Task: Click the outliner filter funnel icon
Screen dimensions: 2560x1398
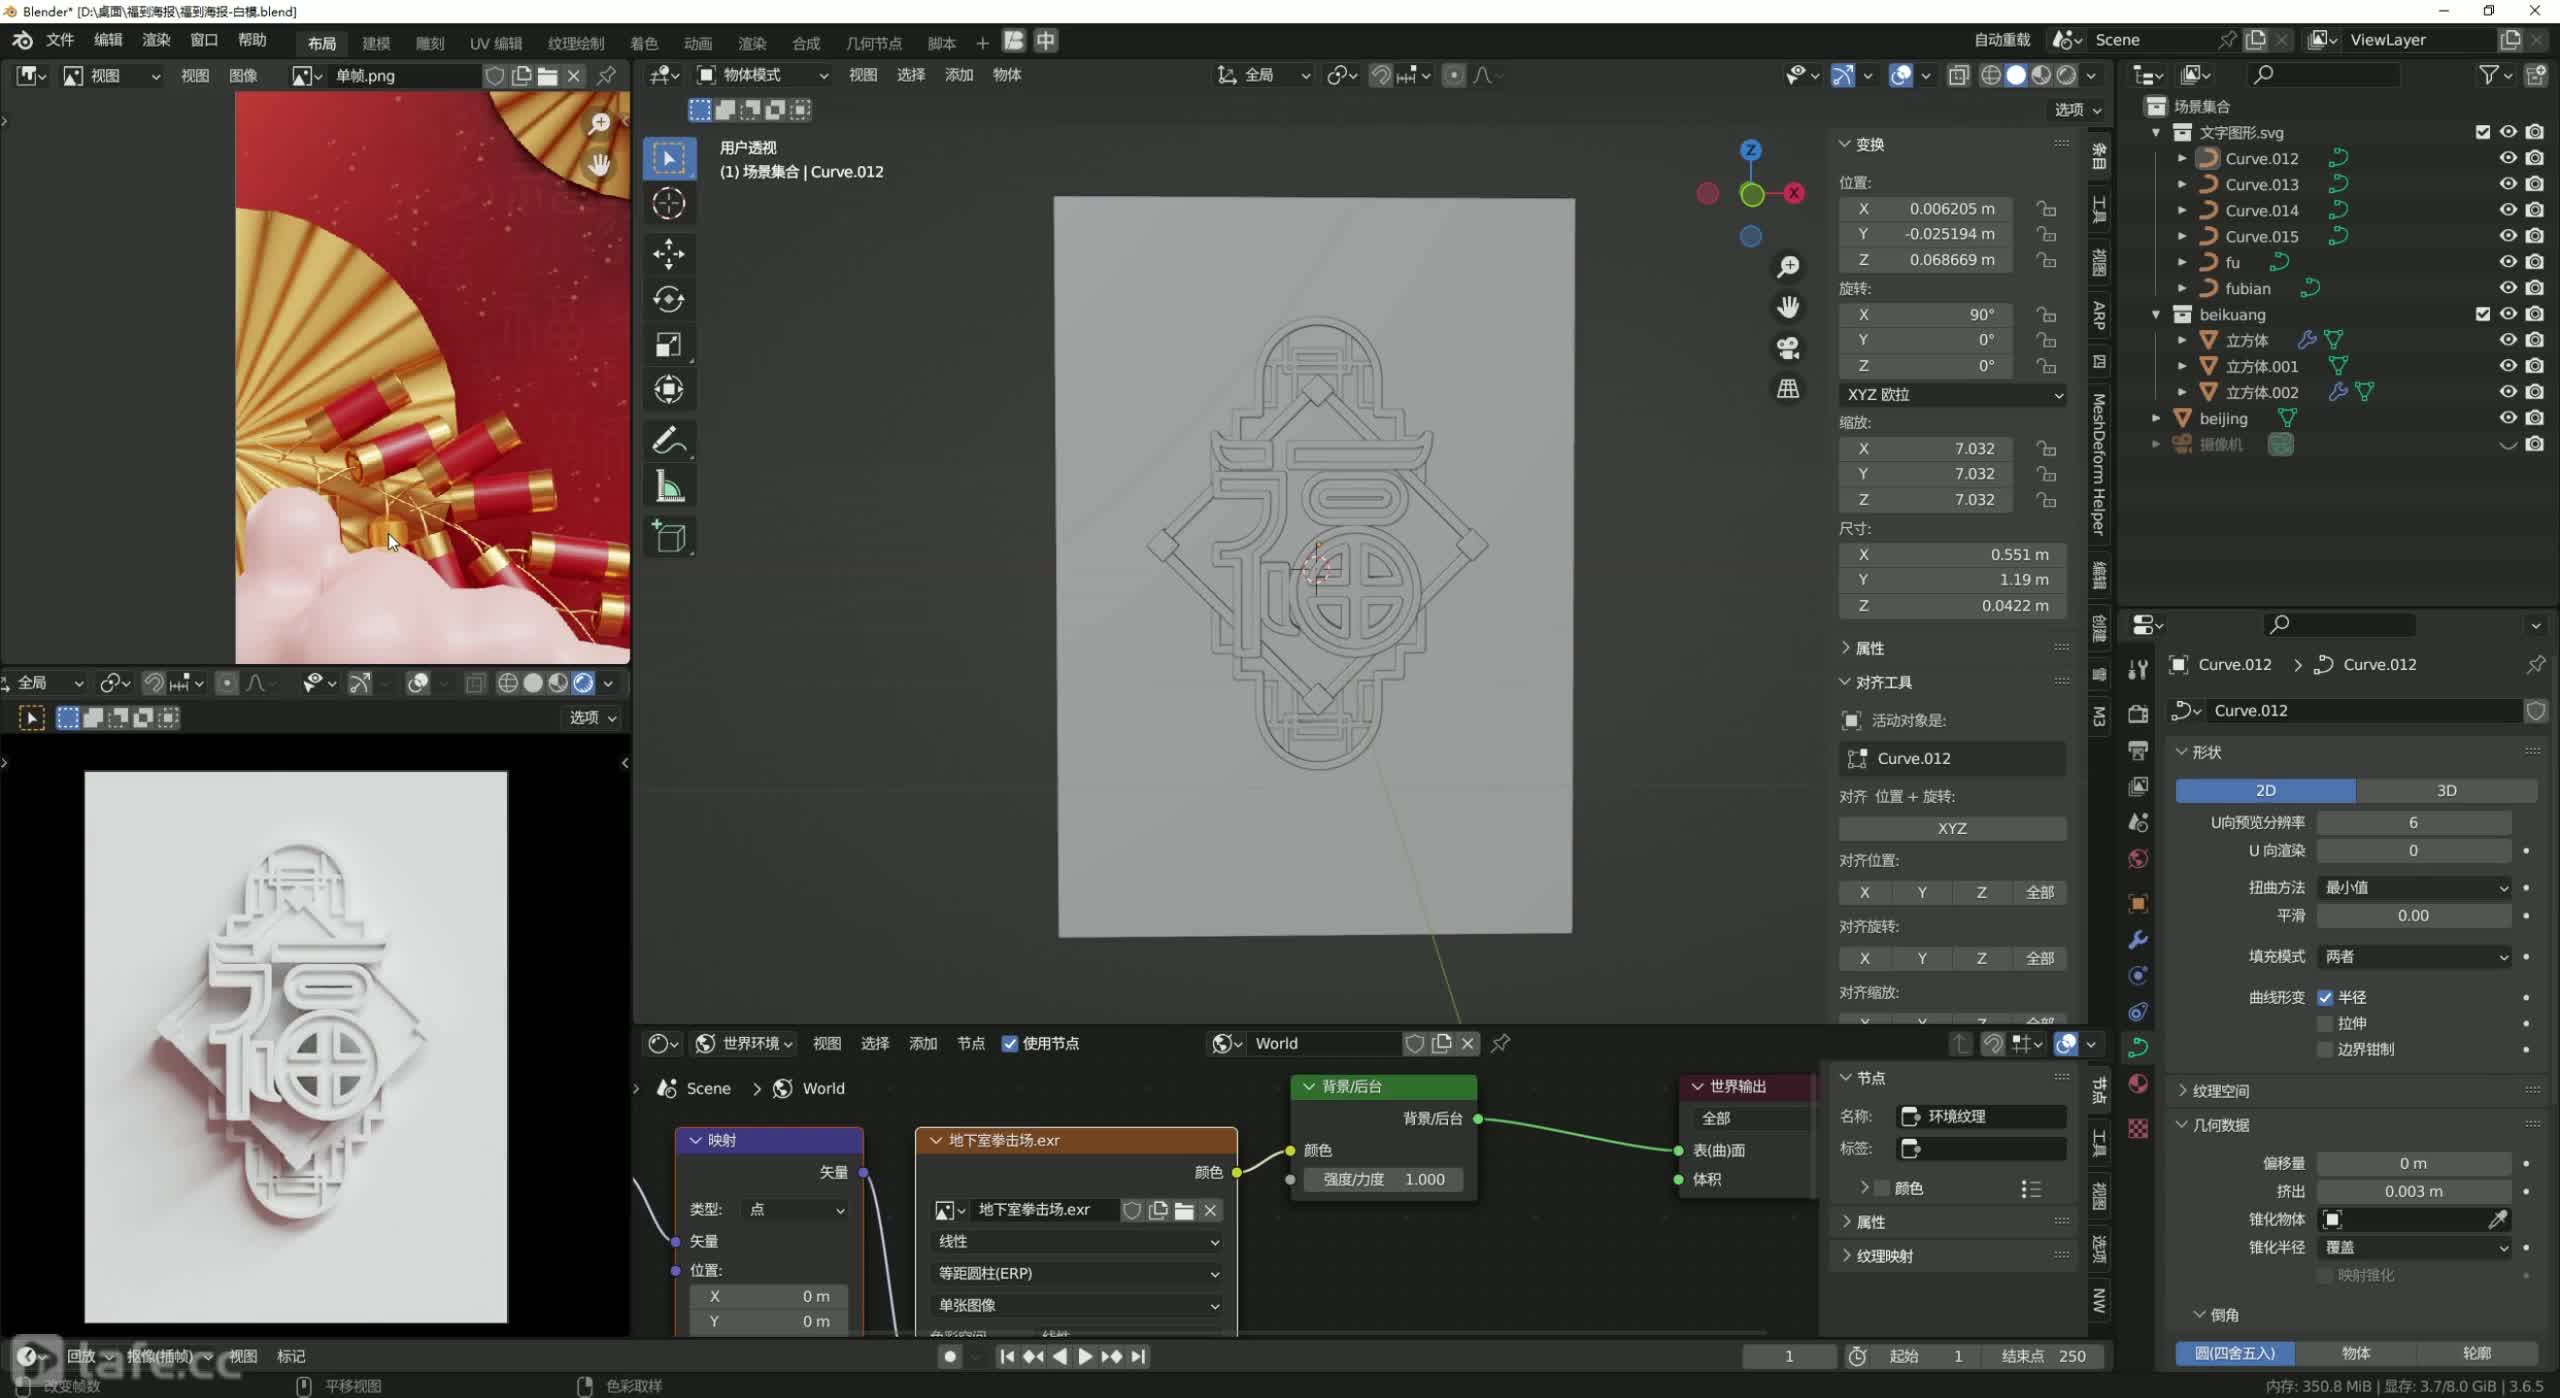Action: (2489, 75)
